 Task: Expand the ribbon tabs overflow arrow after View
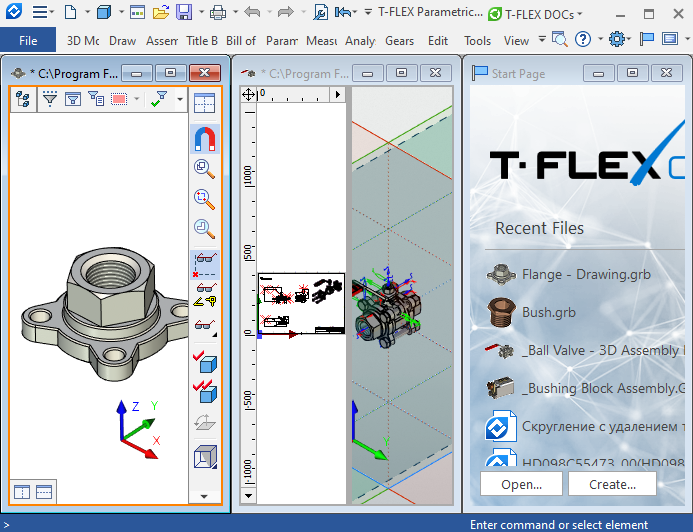(541, 40)
